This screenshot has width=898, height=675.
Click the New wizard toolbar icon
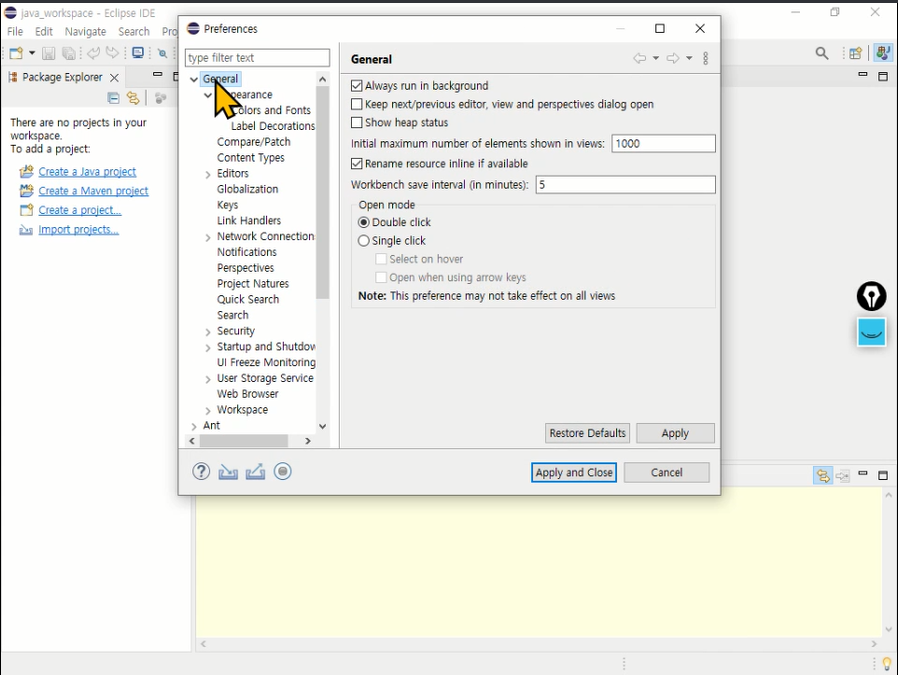click(x=16, y=53)
